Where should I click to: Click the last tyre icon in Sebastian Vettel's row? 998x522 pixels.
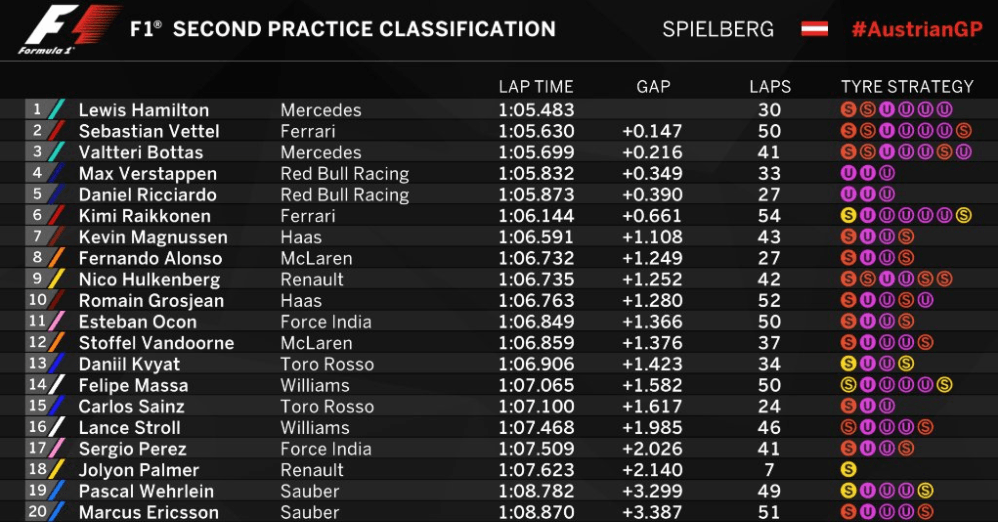click(964, 131)
